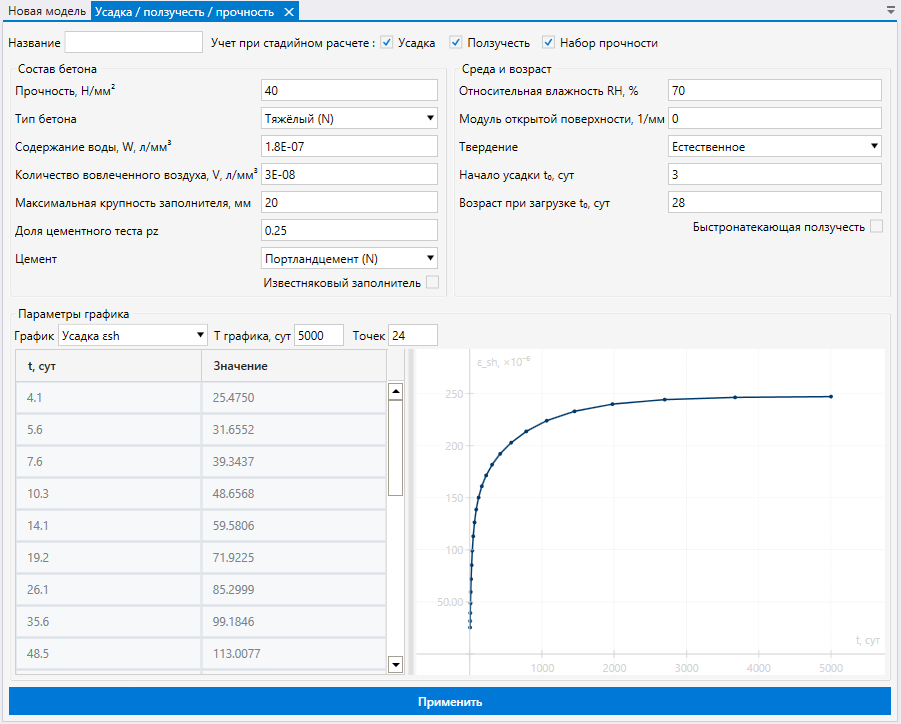Toggle the Набор прочности checkbox
The width and height of the screenshot is (901, 724).
[x=548, y=43]
